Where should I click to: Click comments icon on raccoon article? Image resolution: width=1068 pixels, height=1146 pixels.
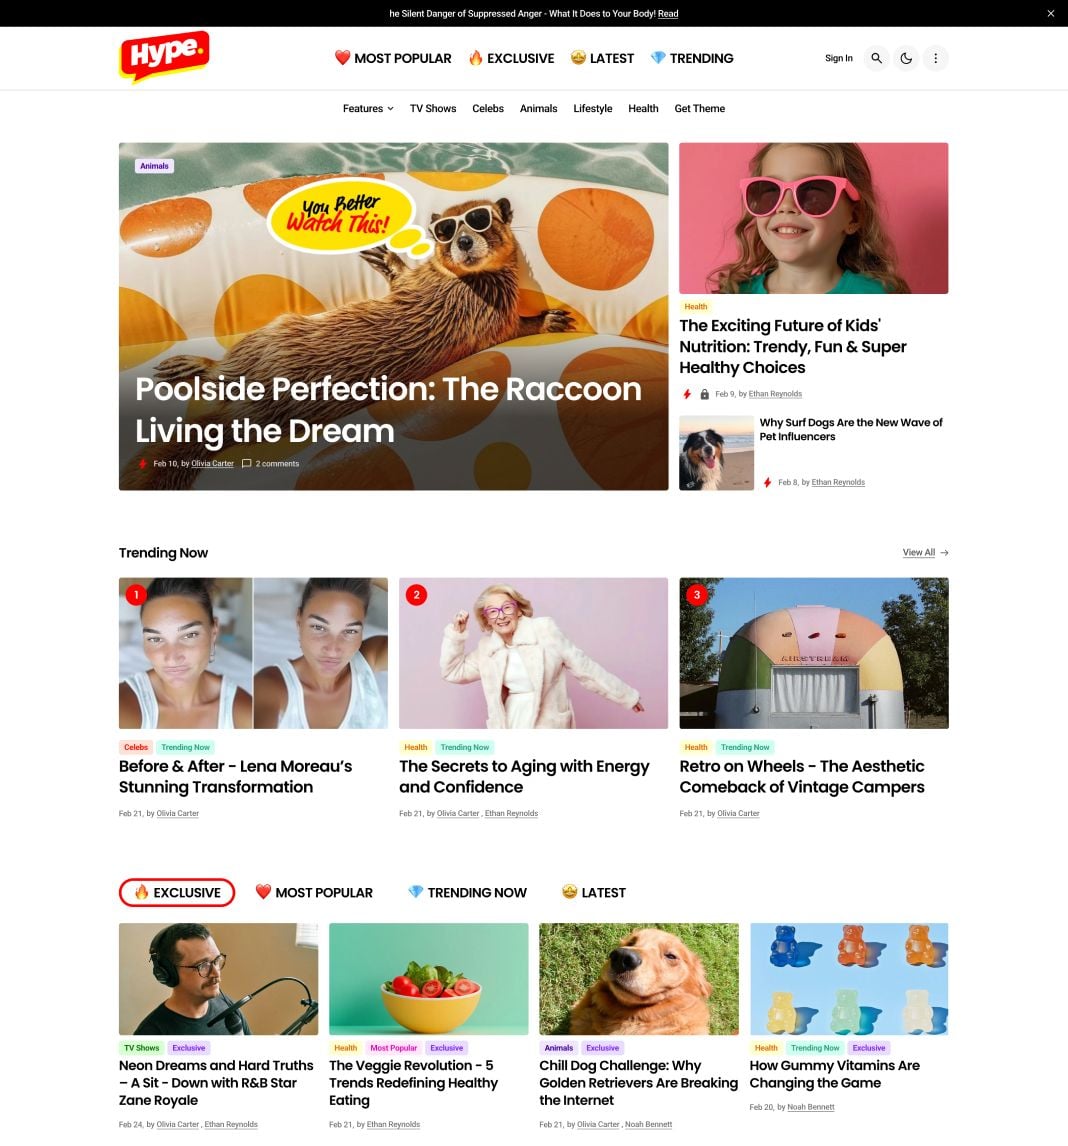pos(246,463)
